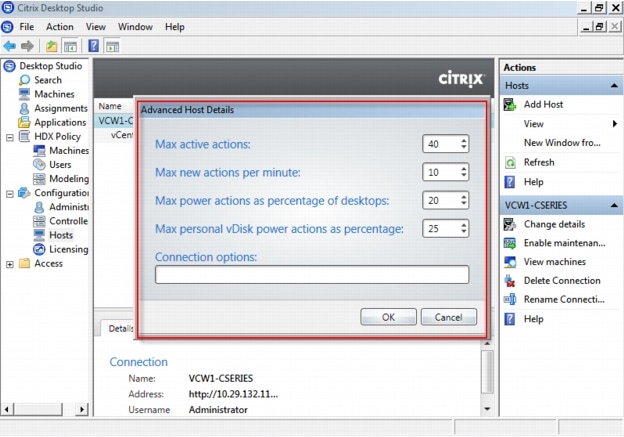624x437 pixels.
Task: Toggle the Show/Hide action pane icon
Action: [112, 46]
